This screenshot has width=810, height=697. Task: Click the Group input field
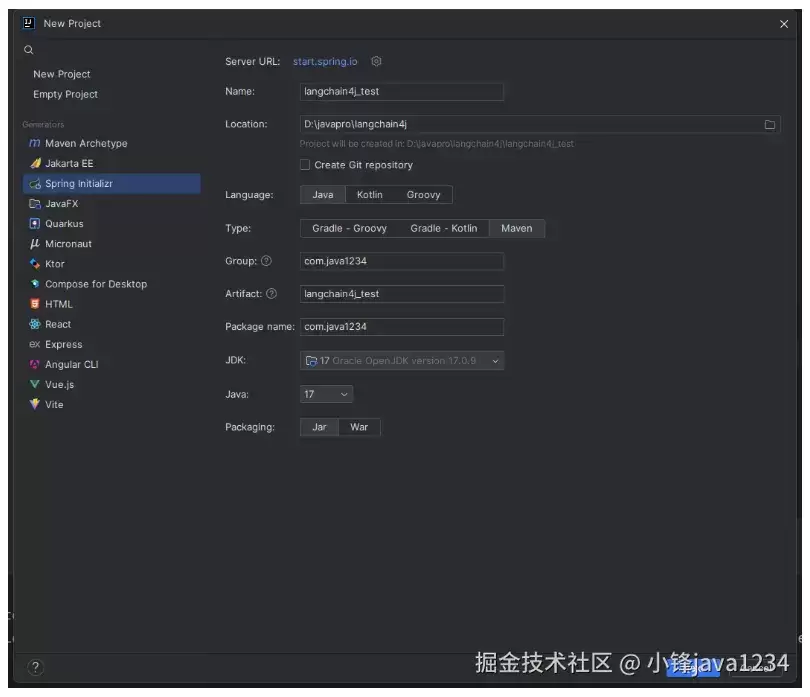coord(402,261)
